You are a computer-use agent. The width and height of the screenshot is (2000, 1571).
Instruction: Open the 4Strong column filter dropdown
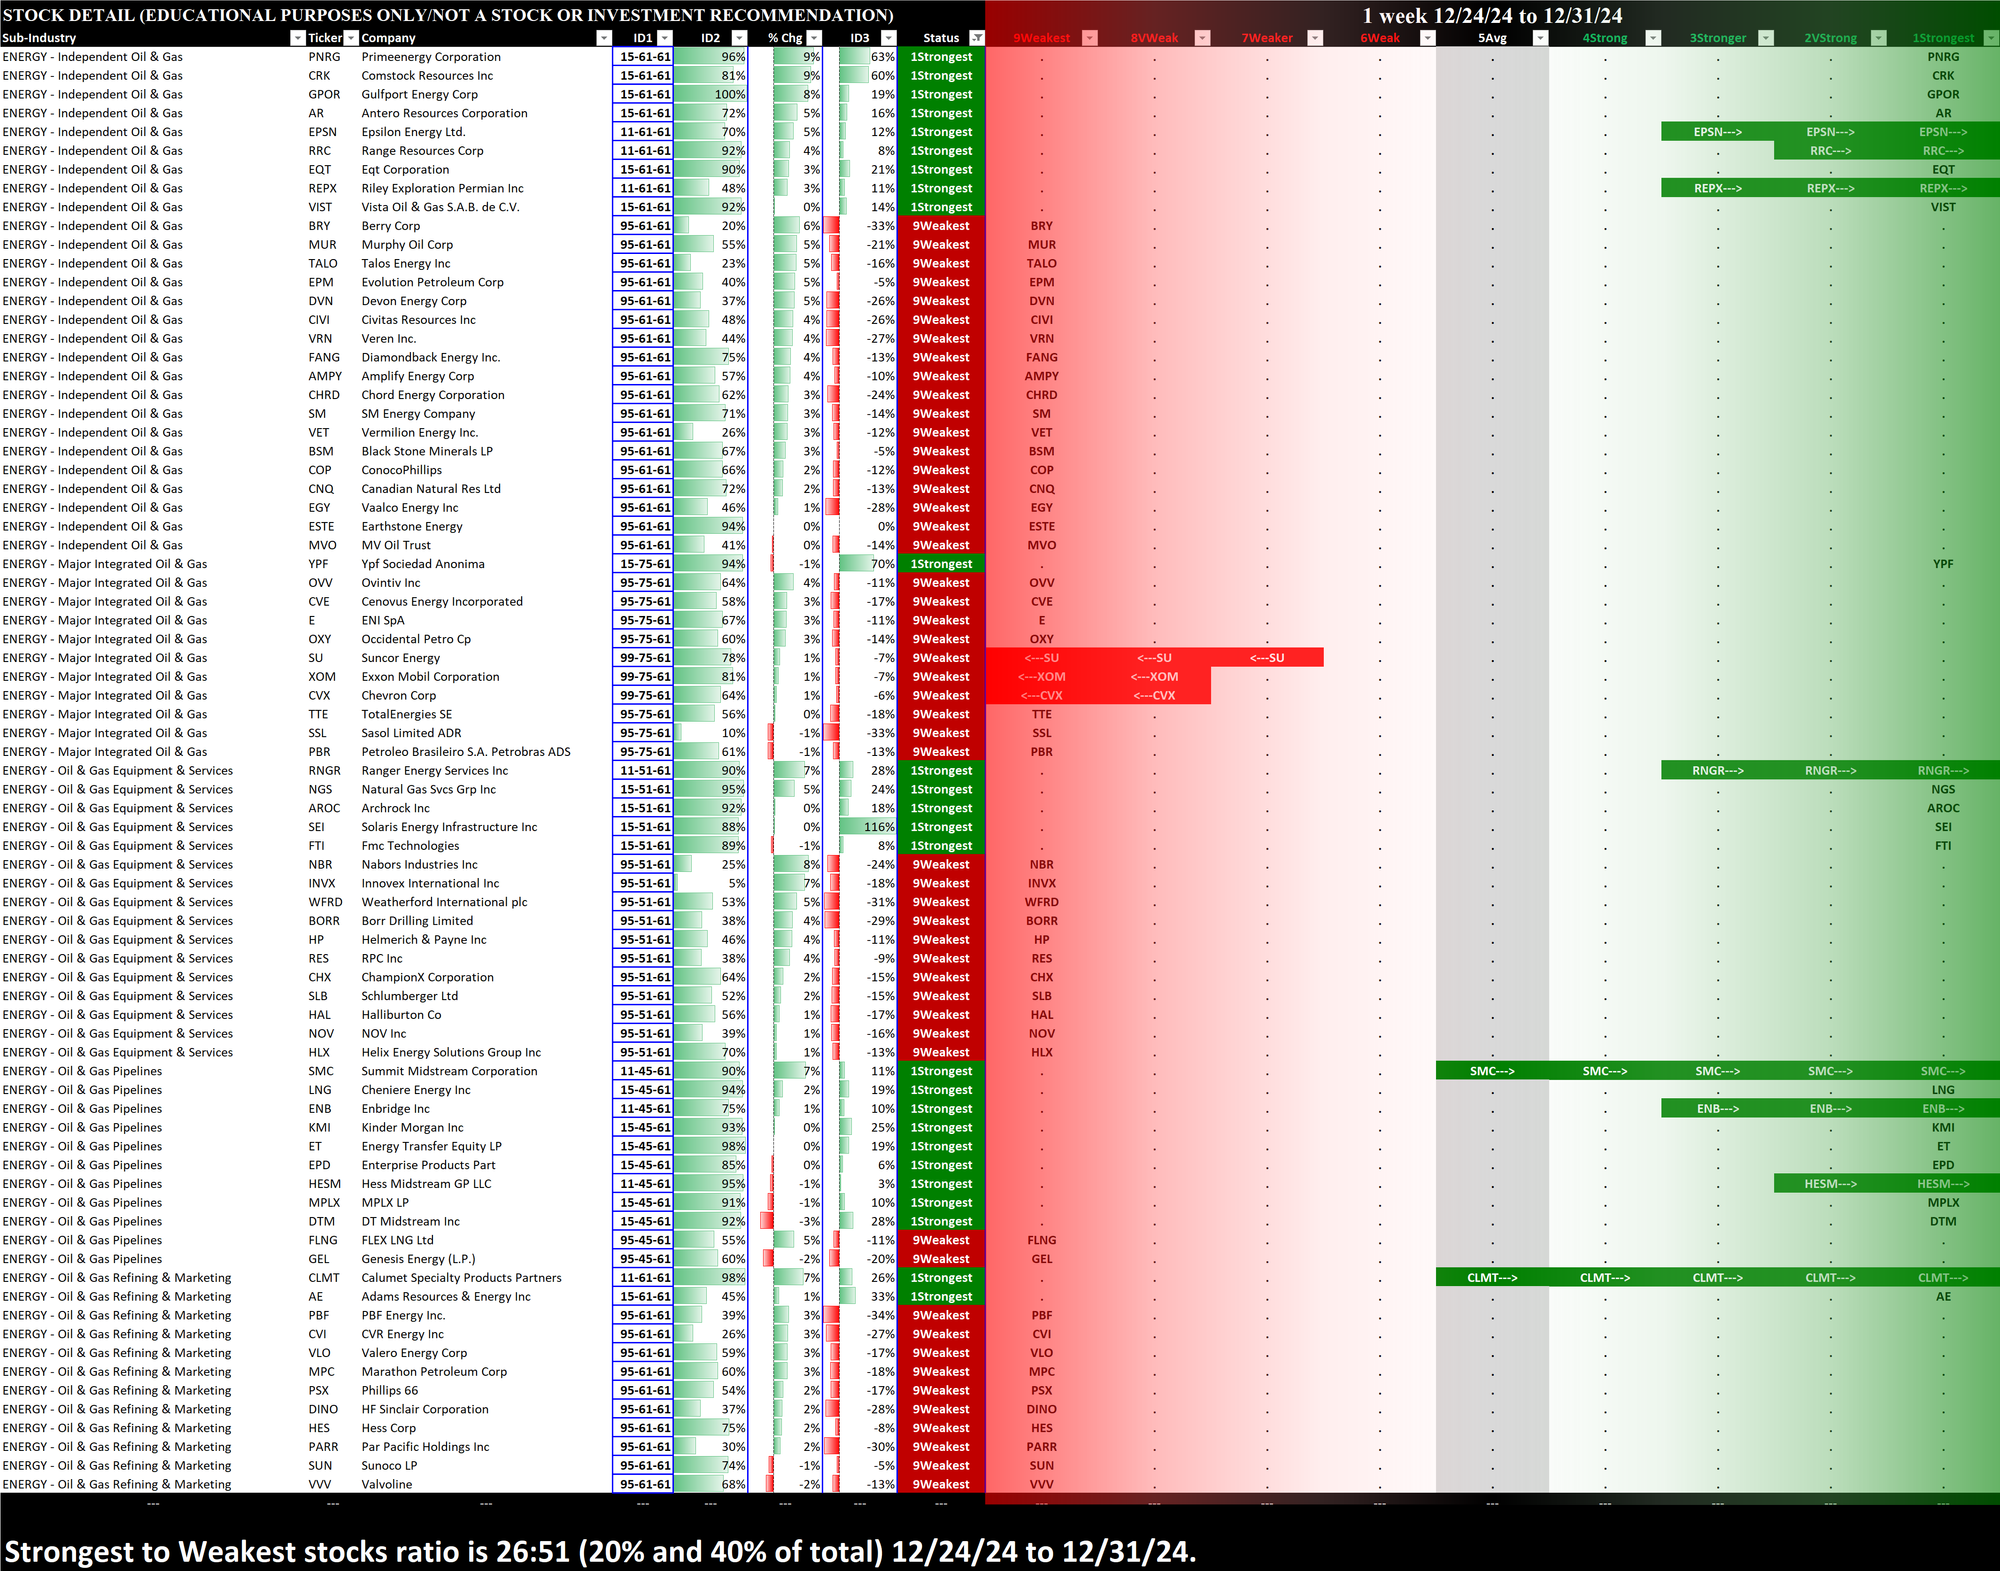click(x=1653, y=38)
